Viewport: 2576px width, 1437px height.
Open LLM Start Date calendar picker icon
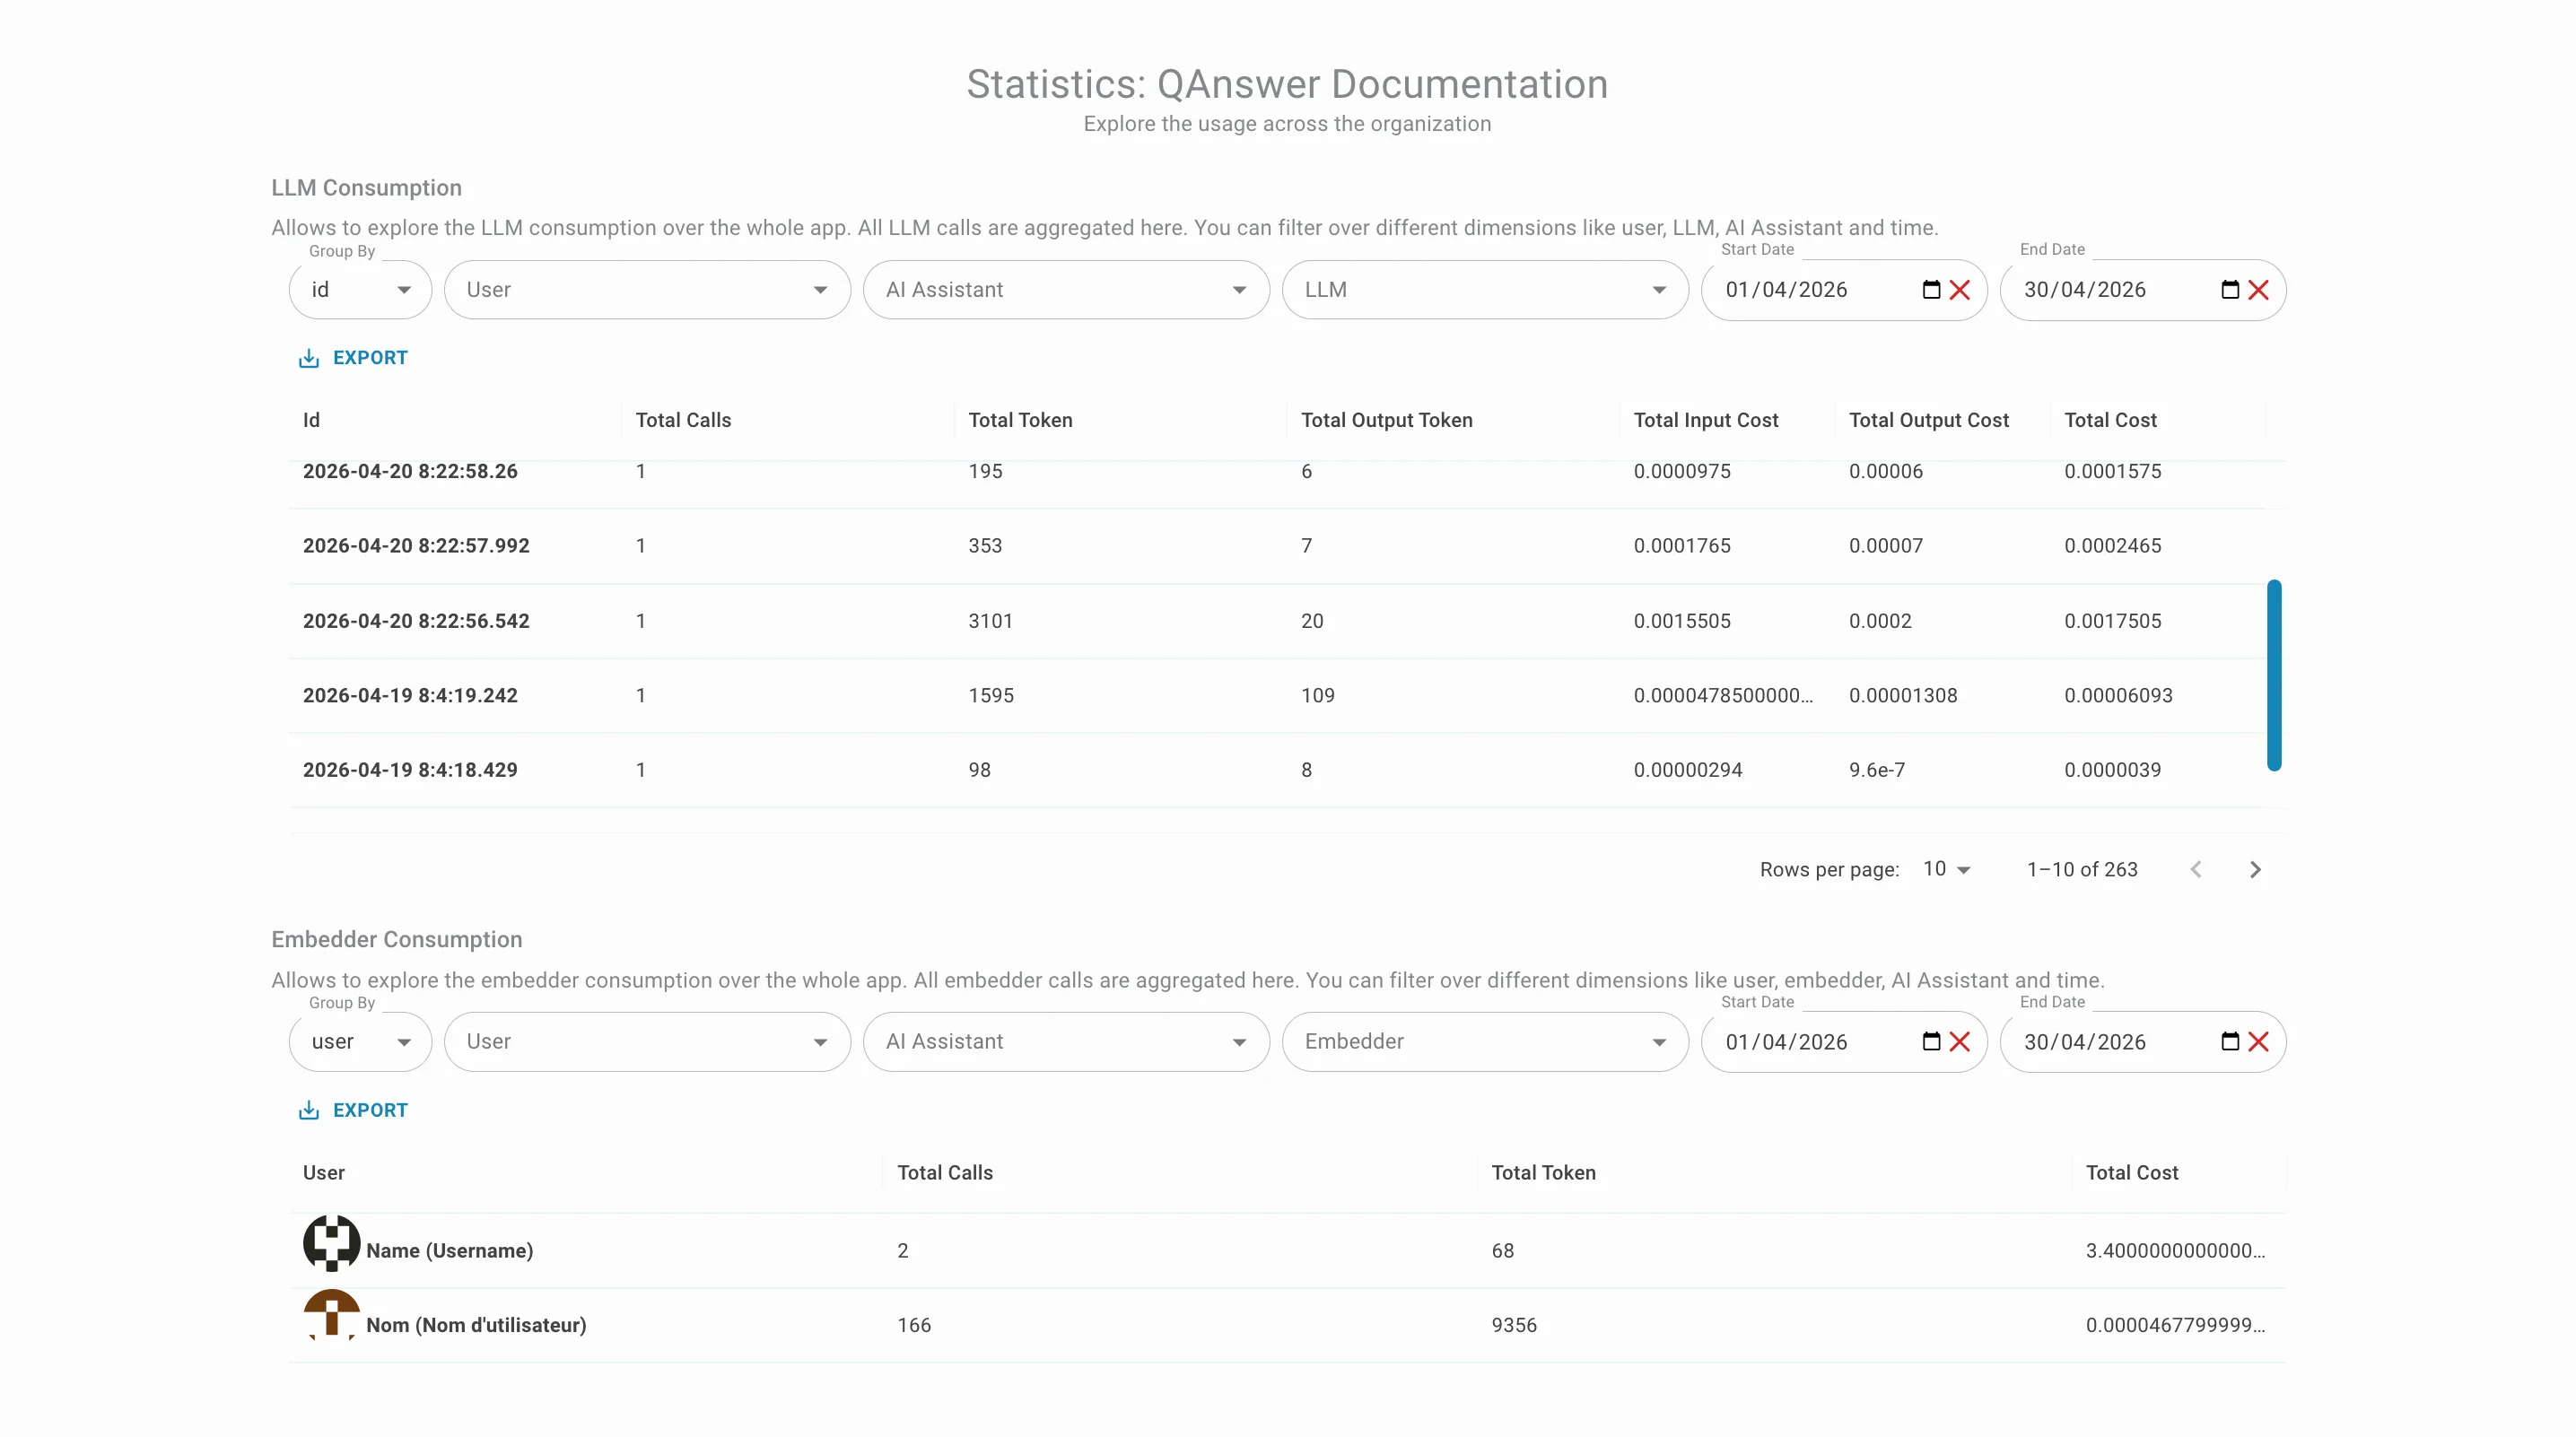tap(1931, 290)
